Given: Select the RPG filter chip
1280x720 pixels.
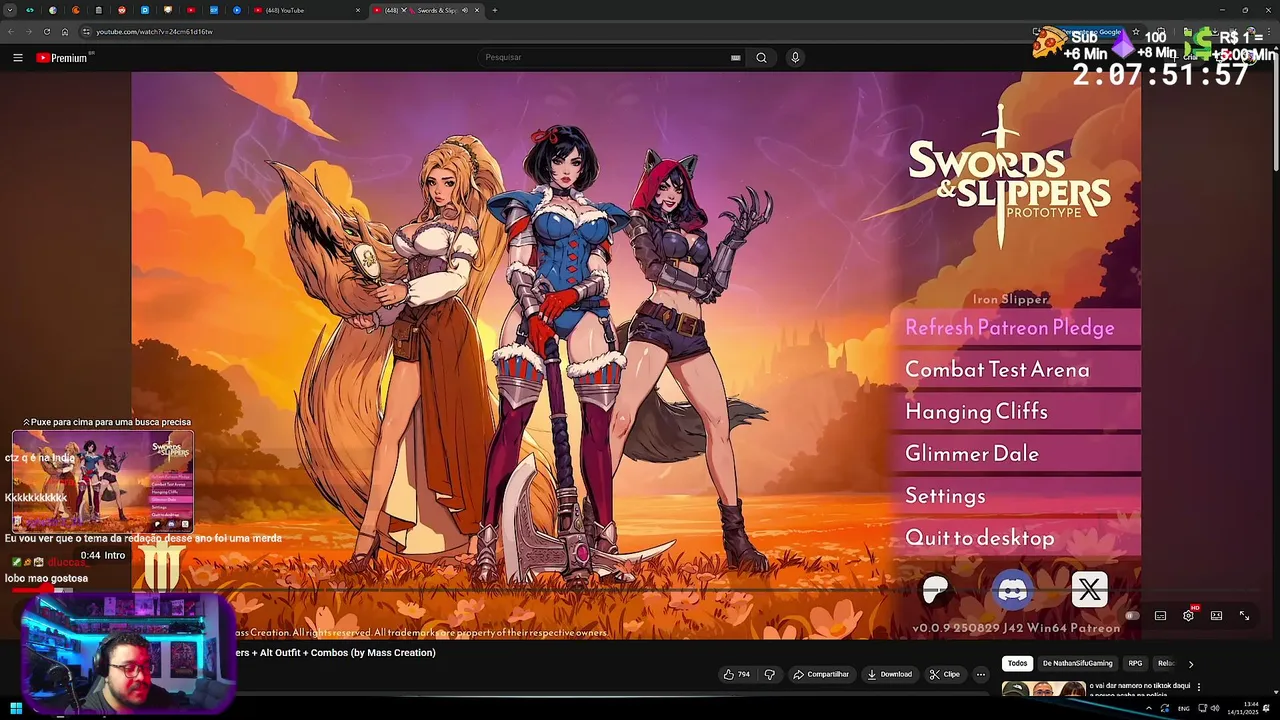Looking at the screenshot, I should click(1135, 663).
